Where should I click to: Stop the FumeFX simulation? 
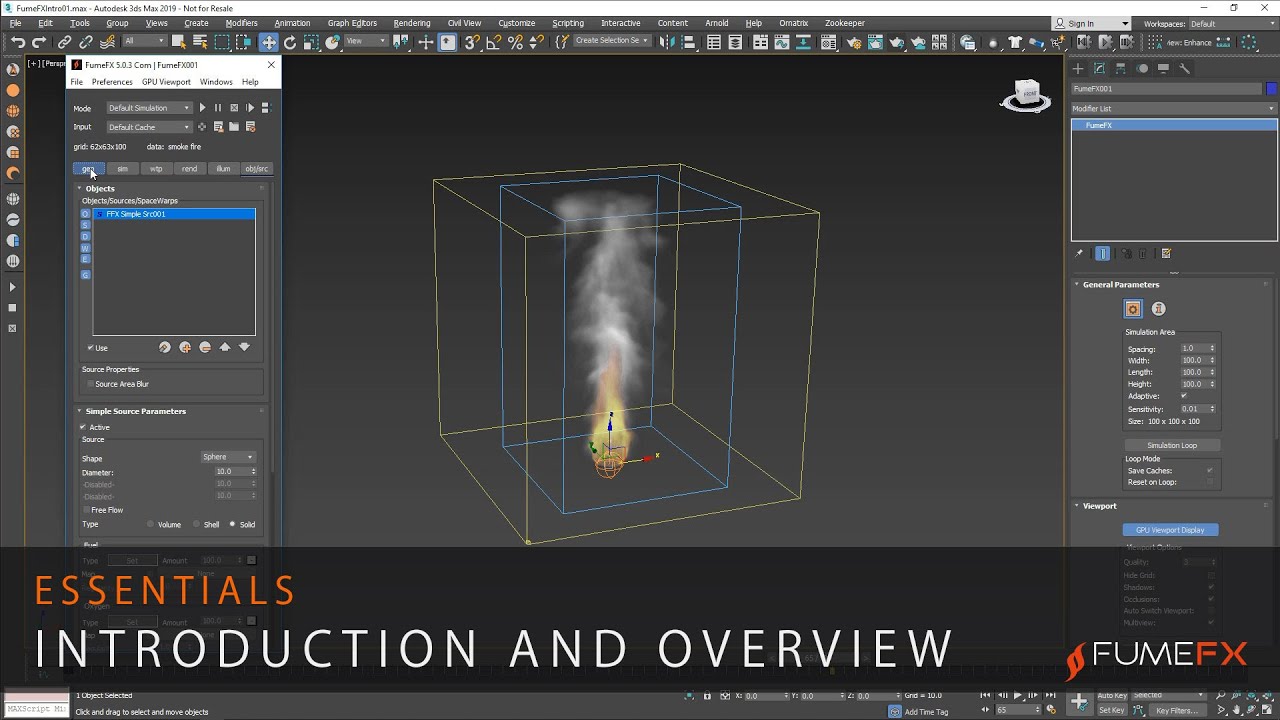(x=234, y=108)
